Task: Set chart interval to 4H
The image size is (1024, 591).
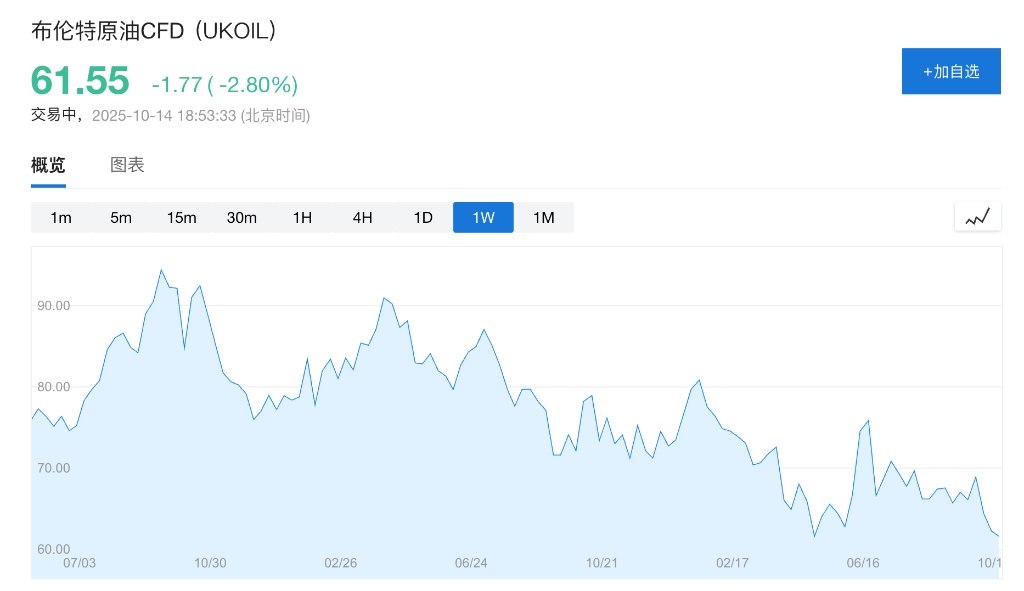Action: [362, 218]
